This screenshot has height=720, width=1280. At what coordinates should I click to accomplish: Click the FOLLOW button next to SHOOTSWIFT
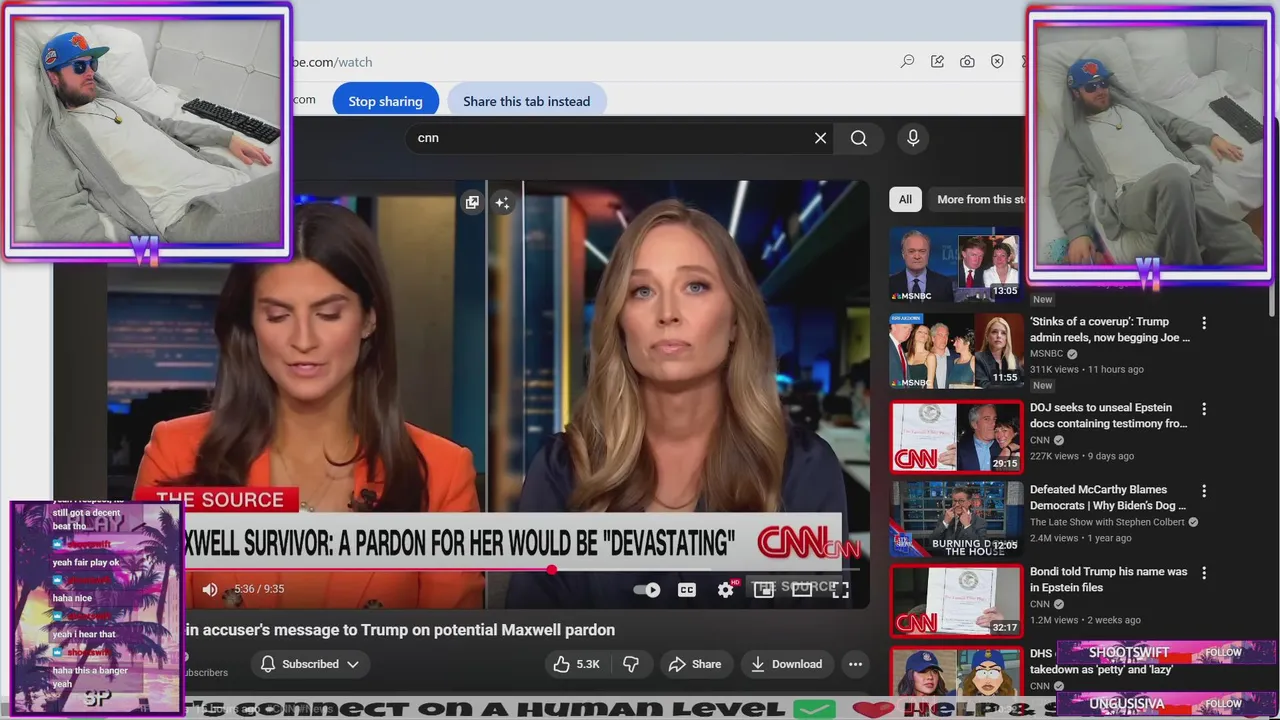point(1223,652)
